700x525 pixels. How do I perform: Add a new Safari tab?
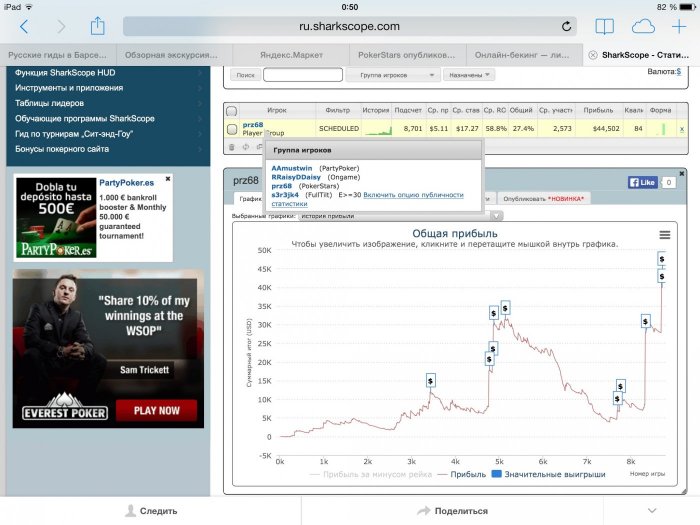[x=679, y=27]
